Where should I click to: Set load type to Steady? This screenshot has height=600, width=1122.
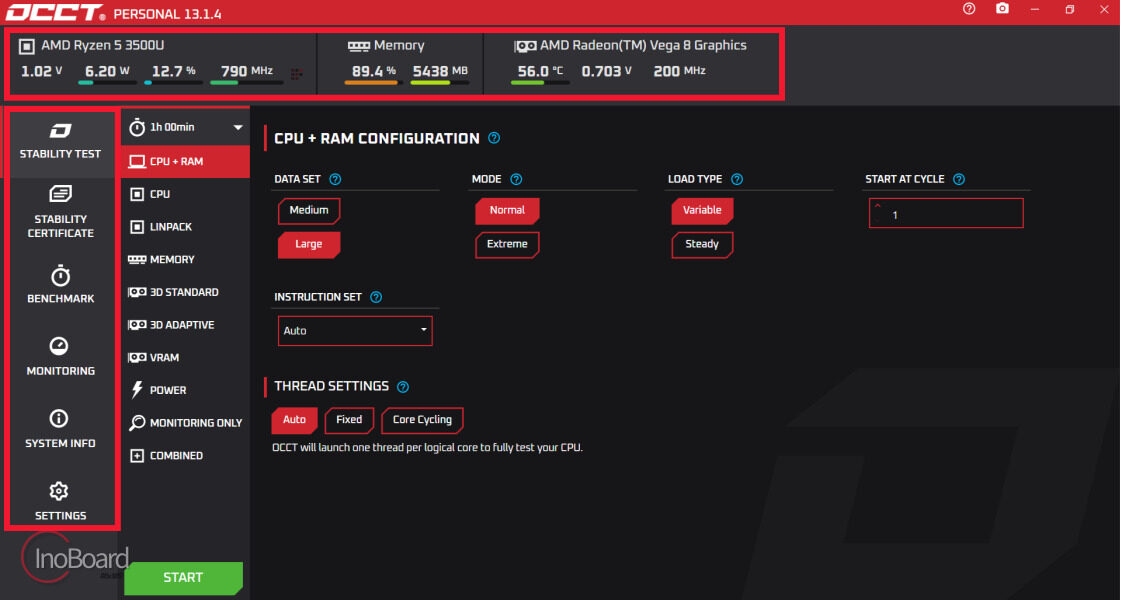(x=702, y=245)
